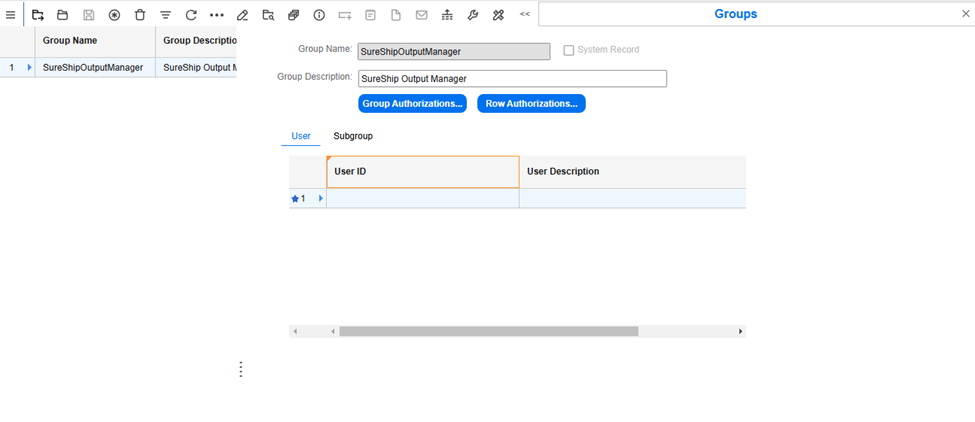The height and width of the screenshot is (422, 975).
Task: Click the horizontal scrollbar thumb
Action: 488,331
